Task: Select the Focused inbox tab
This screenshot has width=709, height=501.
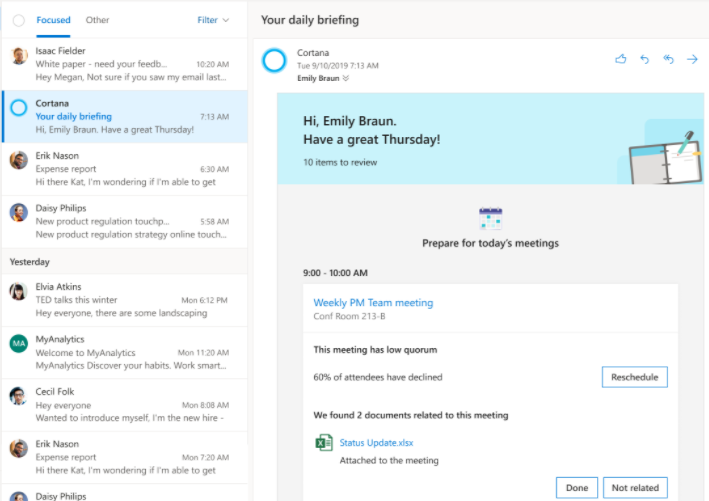Action: coord(53,20)
